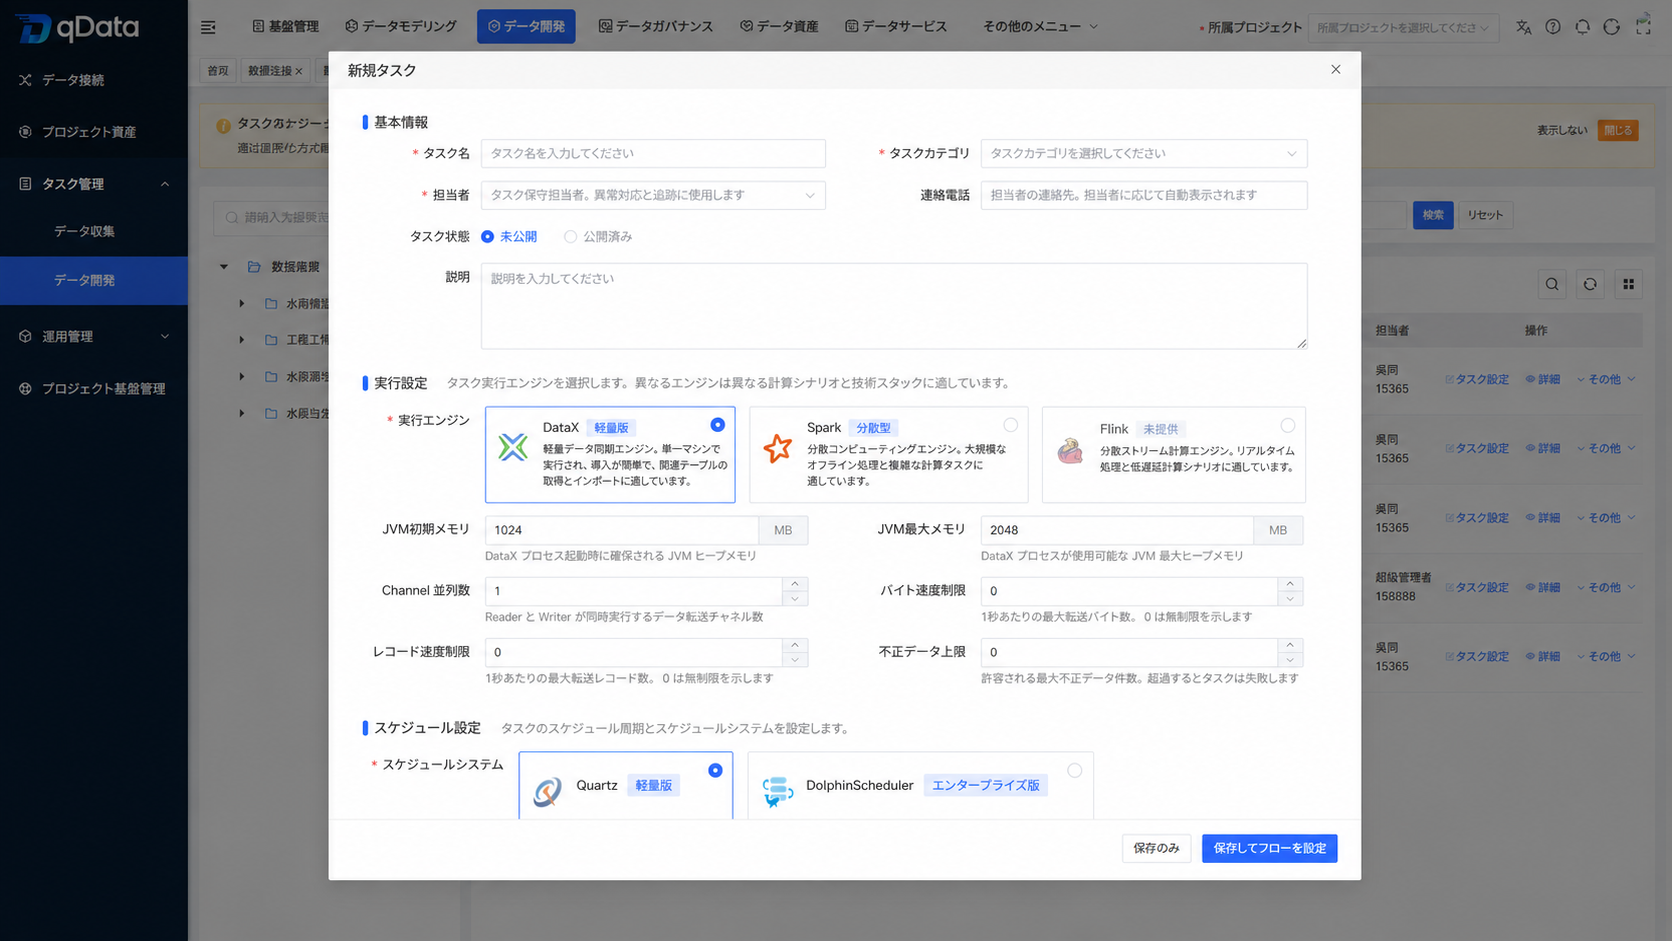The image size is (1672, 941).
Task: Click the orange 閉じる notice button
Action: click(1618, 130)
